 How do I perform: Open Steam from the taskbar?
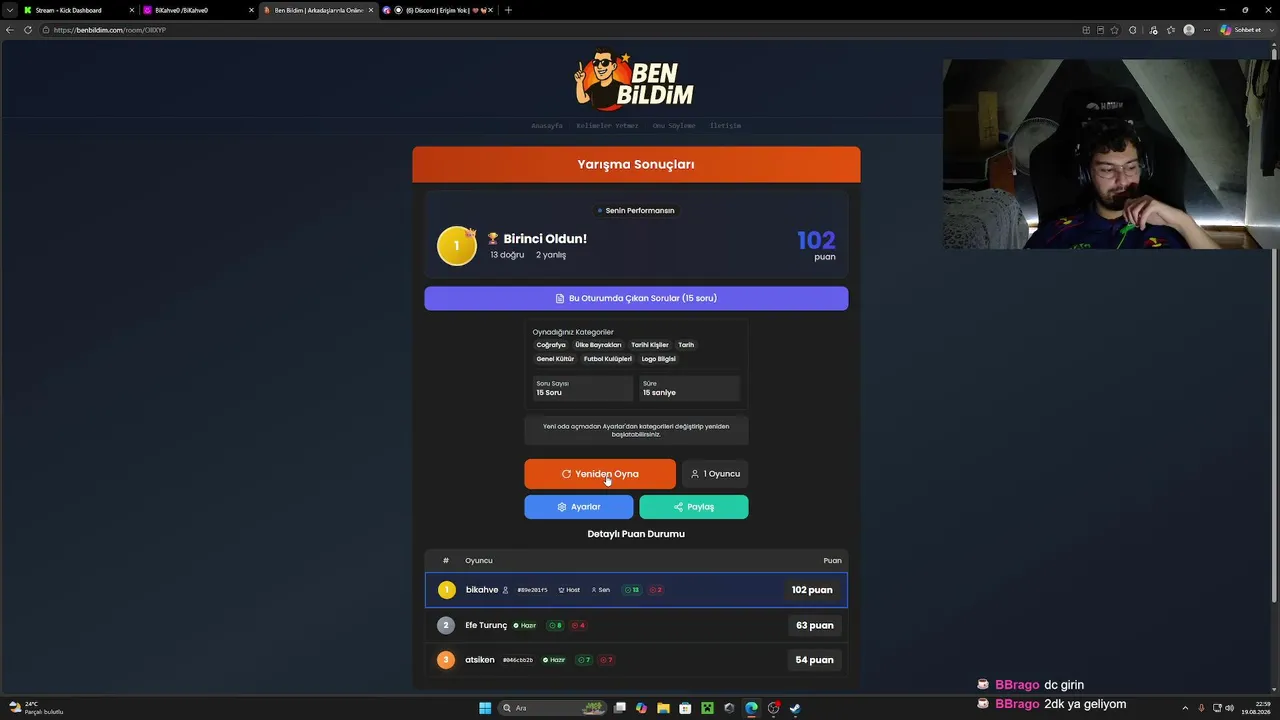click(x=795, y=708)
